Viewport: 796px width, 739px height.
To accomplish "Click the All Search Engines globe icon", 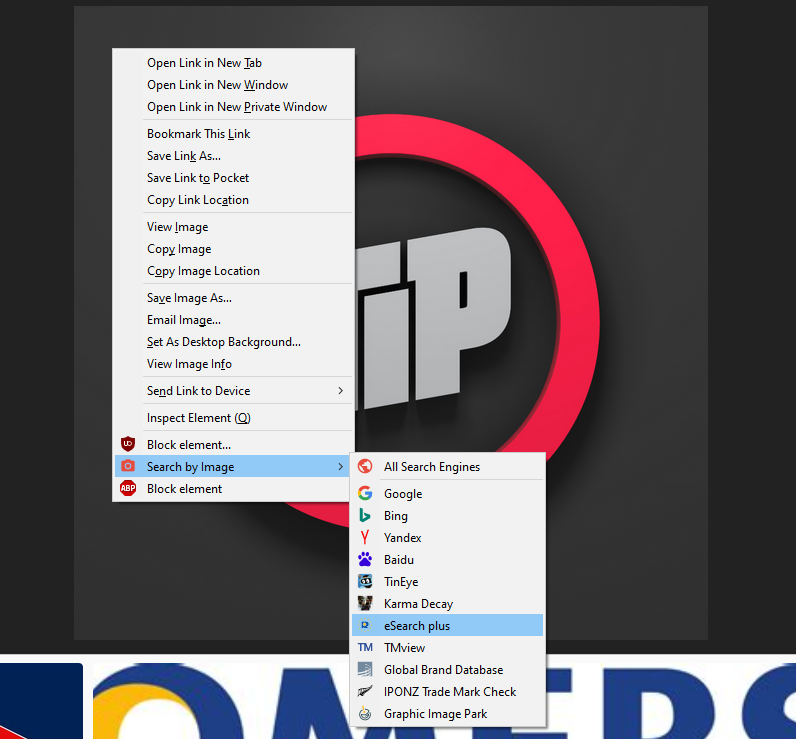I will pyautogui.click(x=365, y=466).
